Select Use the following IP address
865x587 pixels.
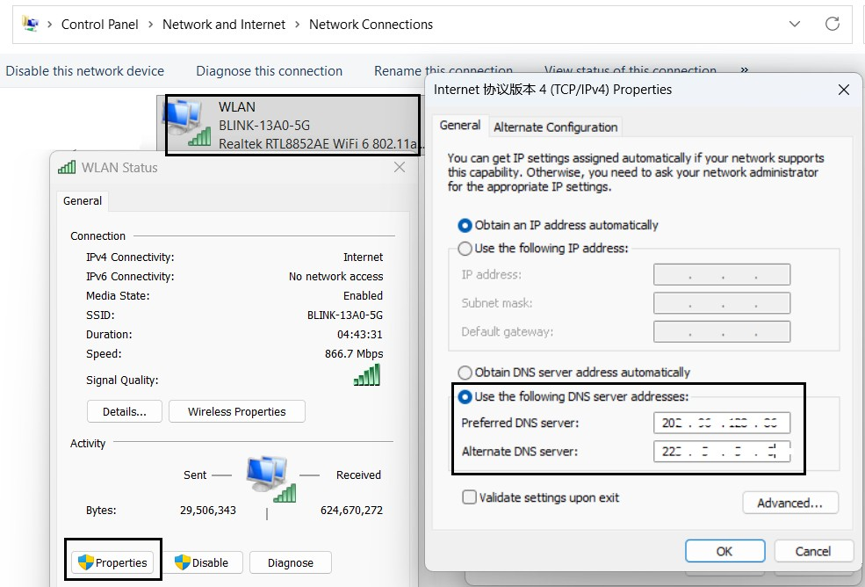543,248
